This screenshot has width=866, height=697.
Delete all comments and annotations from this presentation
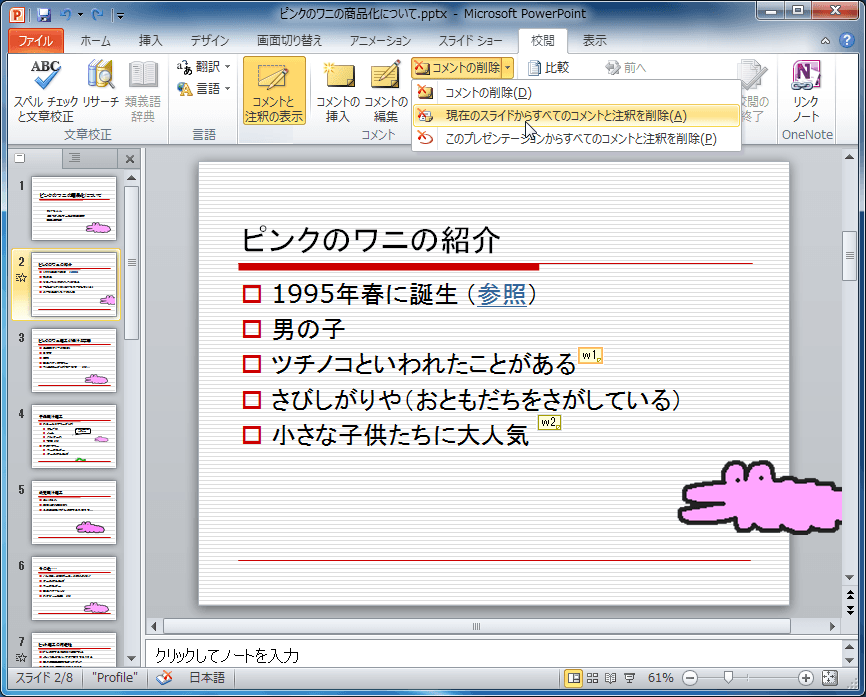(576, 138)
